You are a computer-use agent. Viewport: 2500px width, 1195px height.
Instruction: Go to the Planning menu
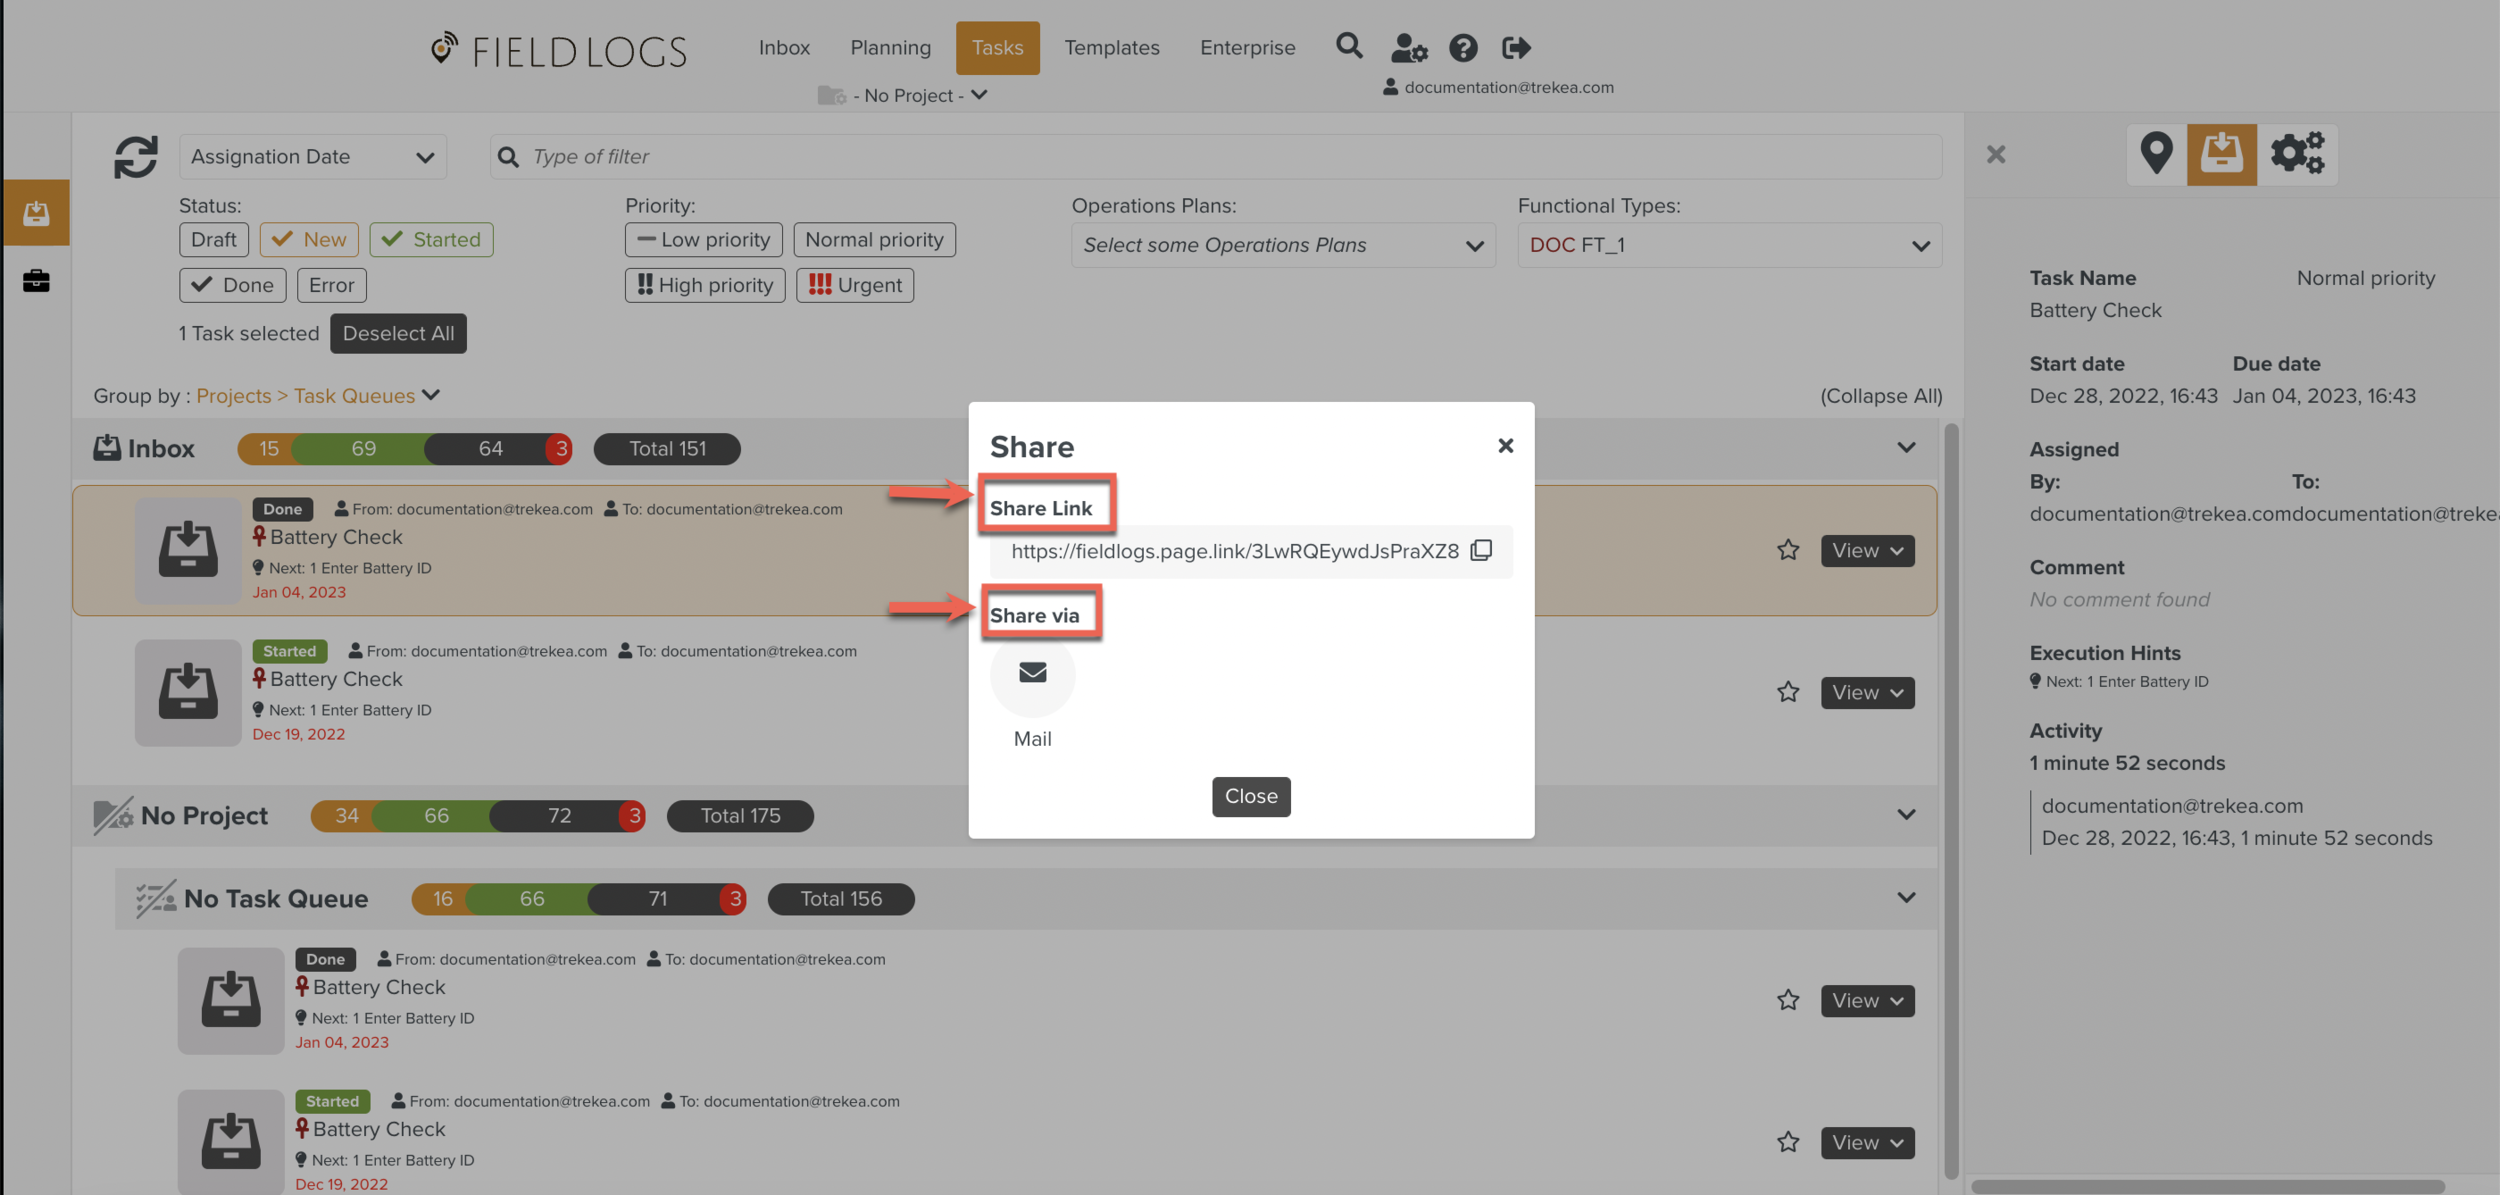(x=890, y=48)
